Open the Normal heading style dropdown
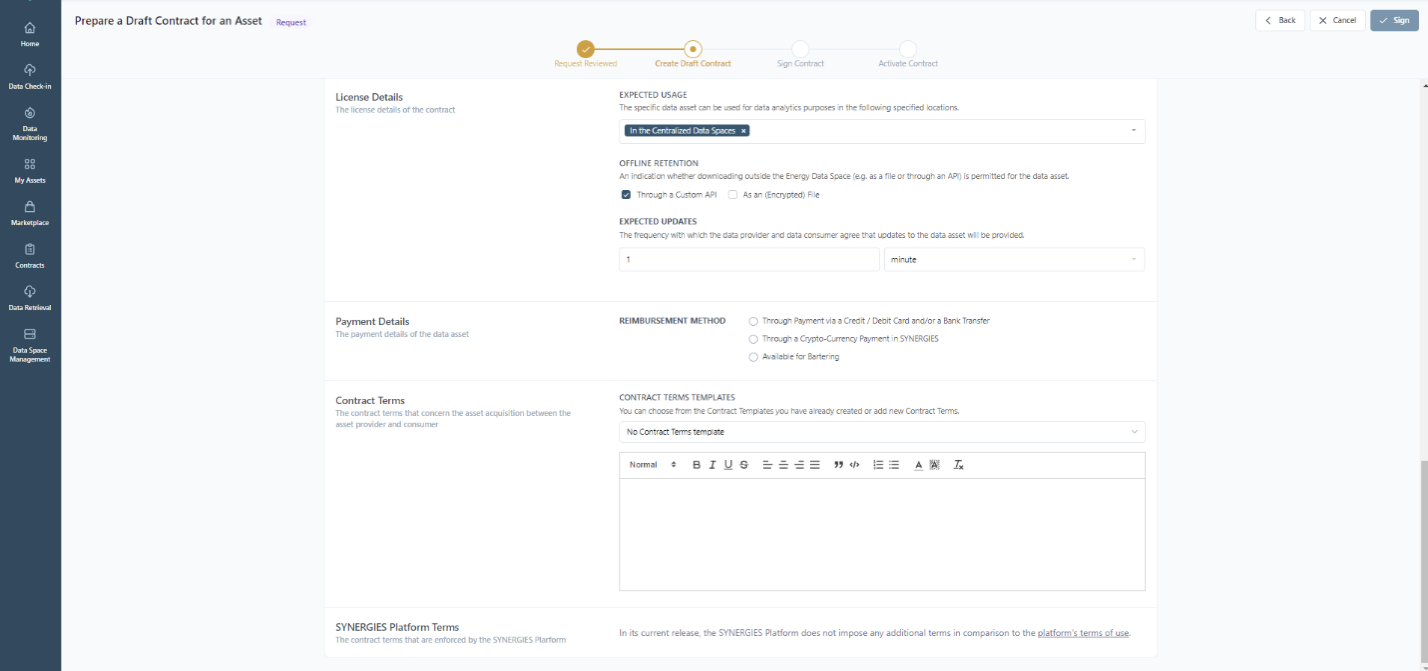The width and height of the screenshot is (1428, 671). pyautogui.click(x=652, y=465)
